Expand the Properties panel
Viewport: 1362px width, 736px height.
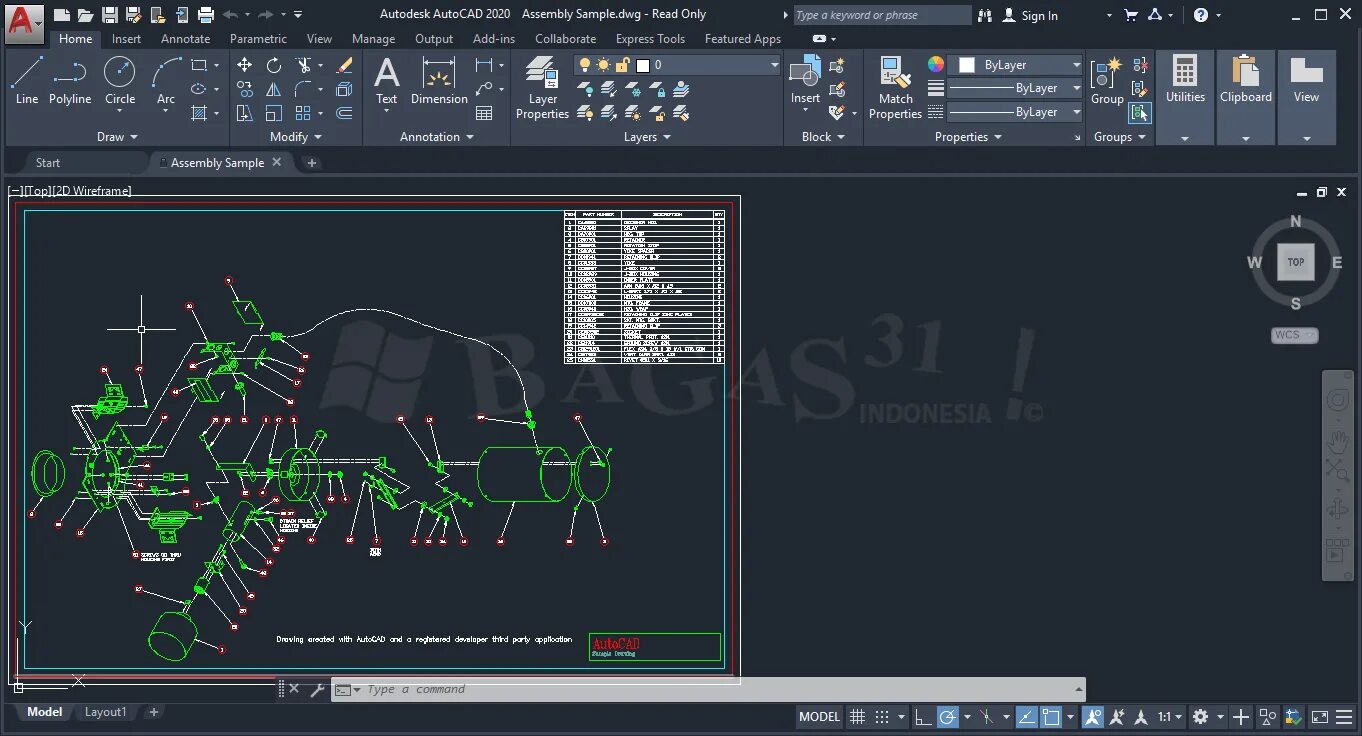point(968,137)
